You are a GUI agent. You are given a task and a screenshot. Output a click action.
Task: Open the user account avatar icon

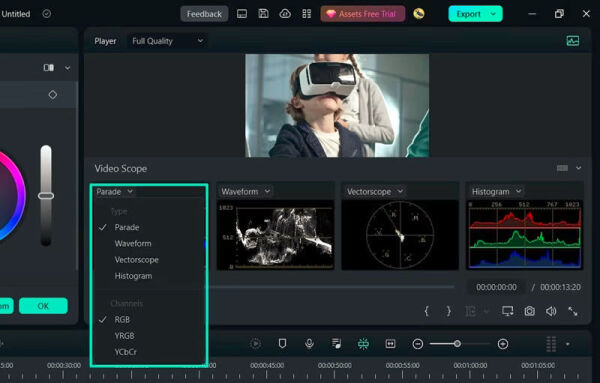coord(419,14)
